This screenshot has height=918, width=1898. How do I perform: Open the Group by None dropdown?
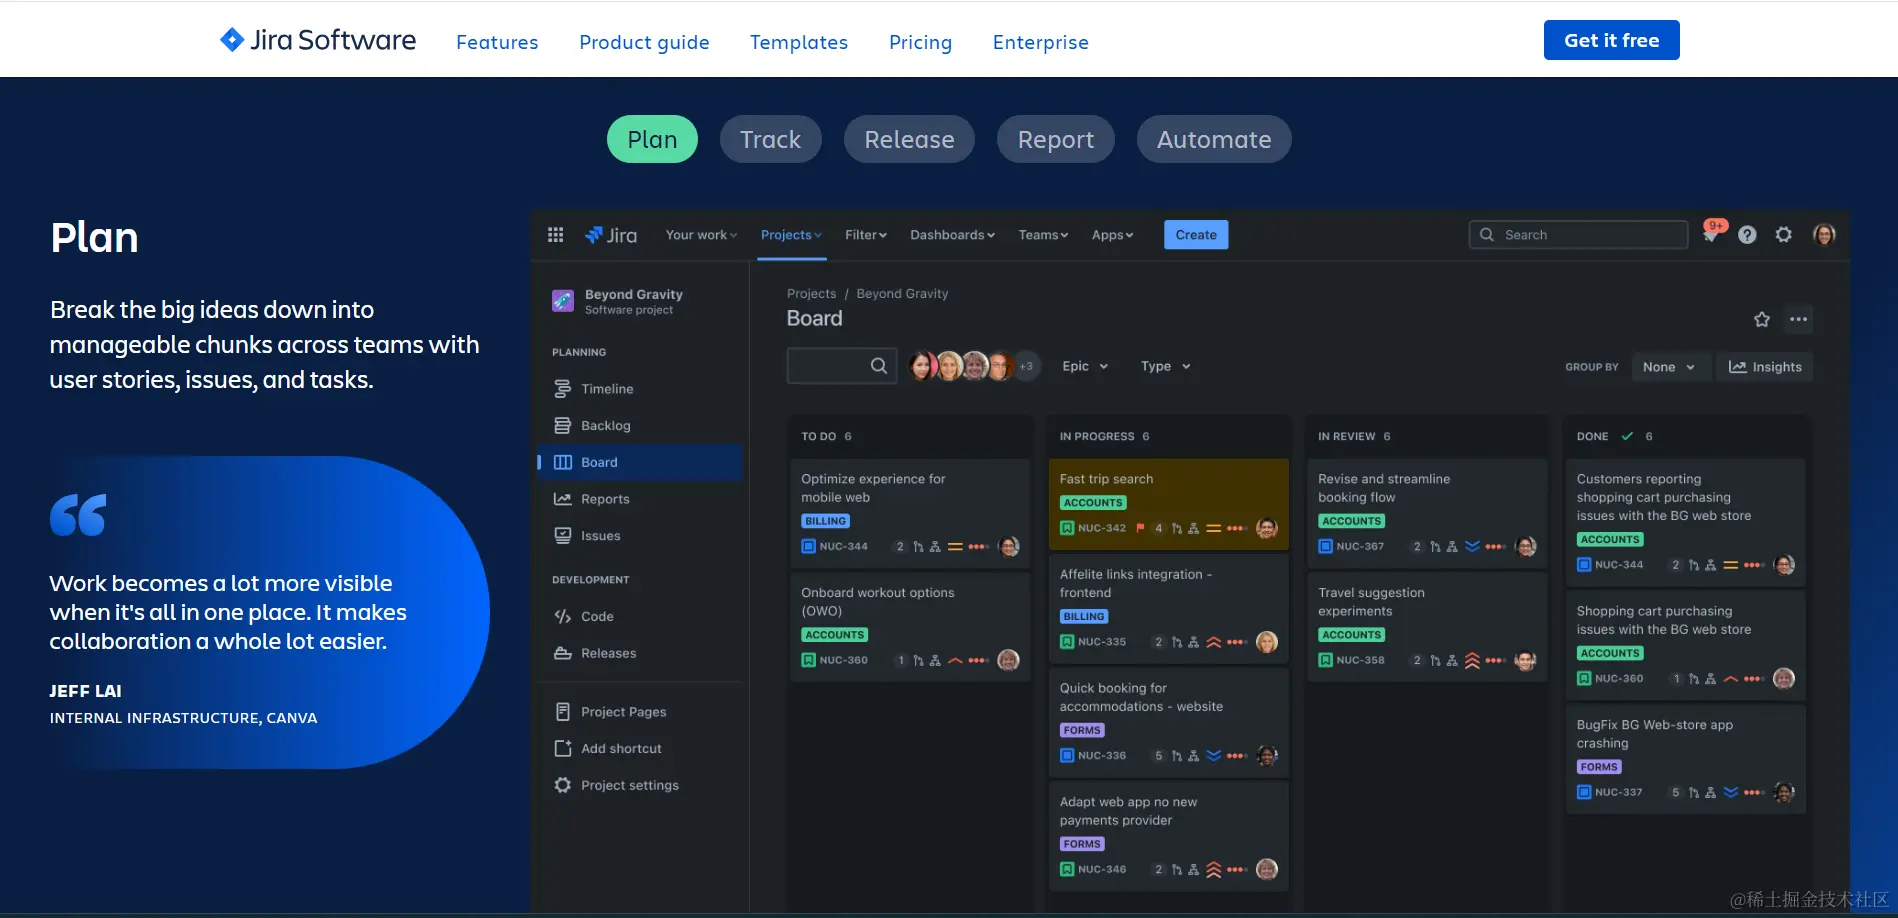[1669, 367]
